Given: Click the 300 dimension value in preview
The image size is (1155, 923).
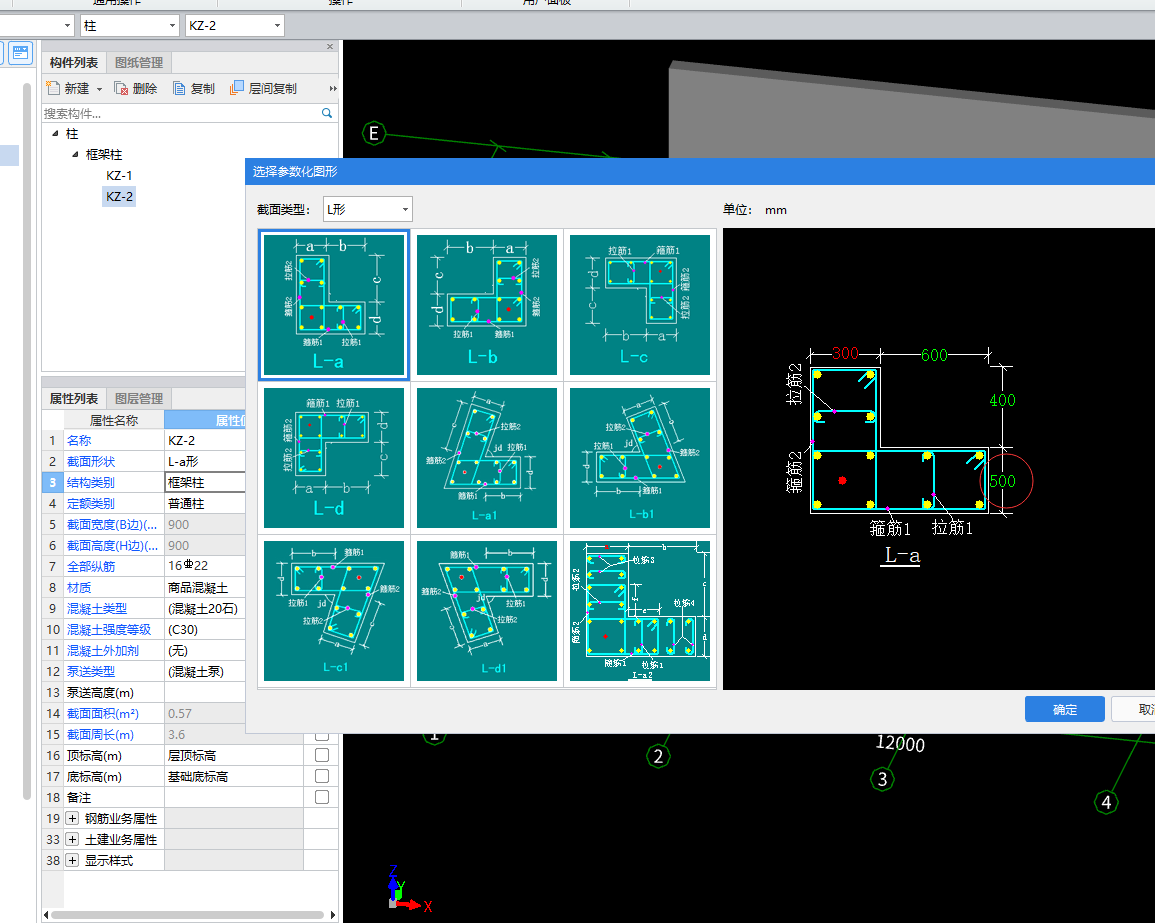Looking at the screenshot, I should coord(845,354).
